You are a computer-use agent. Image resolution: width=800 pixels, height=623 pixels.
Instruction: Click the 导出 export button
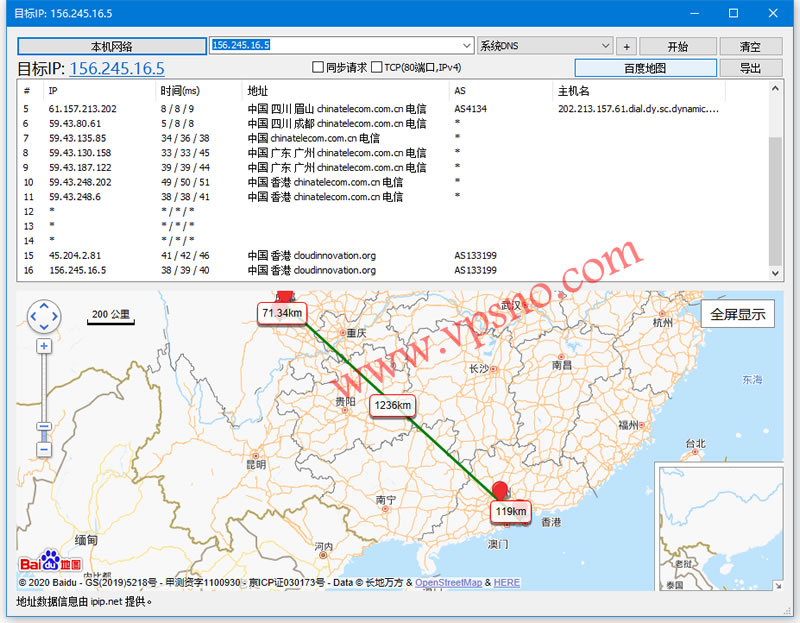(x=750, y=68)
